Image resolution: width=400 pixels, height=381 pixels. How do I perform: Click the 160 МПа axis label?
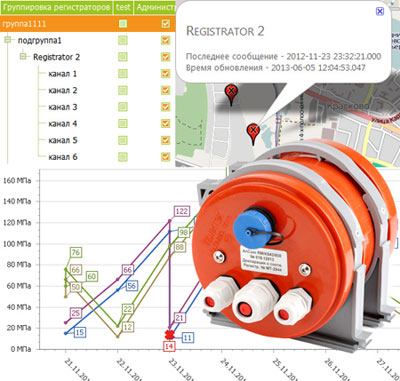[17, 181]
